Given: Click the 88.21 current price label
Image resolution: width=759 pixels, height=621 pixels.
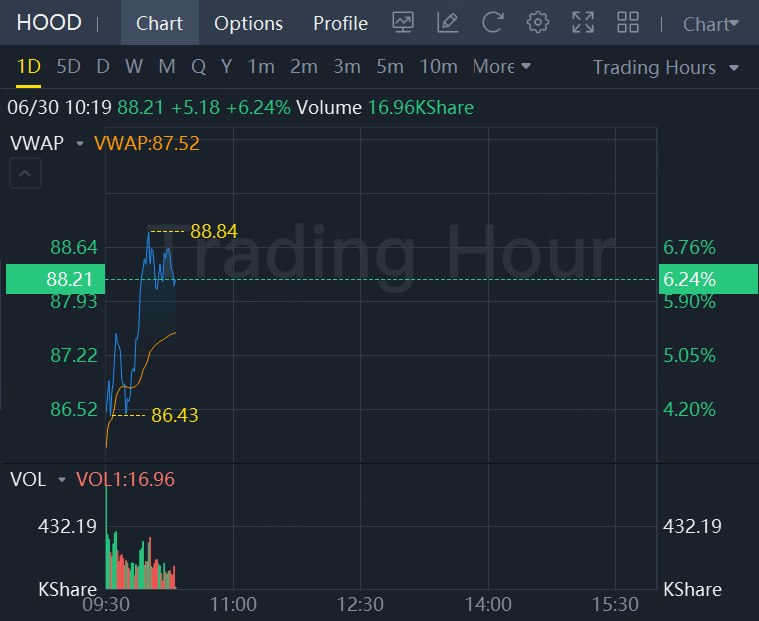Looking at the screenshot, I should pos(55,279).
